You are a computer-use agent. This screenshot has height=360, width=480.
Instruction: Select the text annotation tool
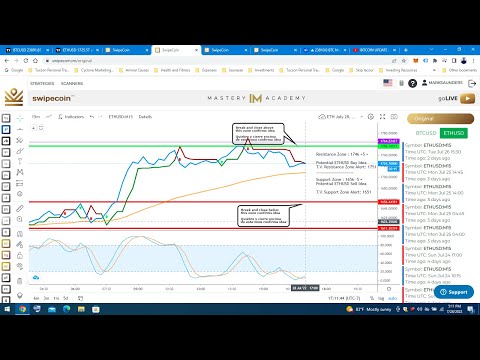[x=20, y=162]
